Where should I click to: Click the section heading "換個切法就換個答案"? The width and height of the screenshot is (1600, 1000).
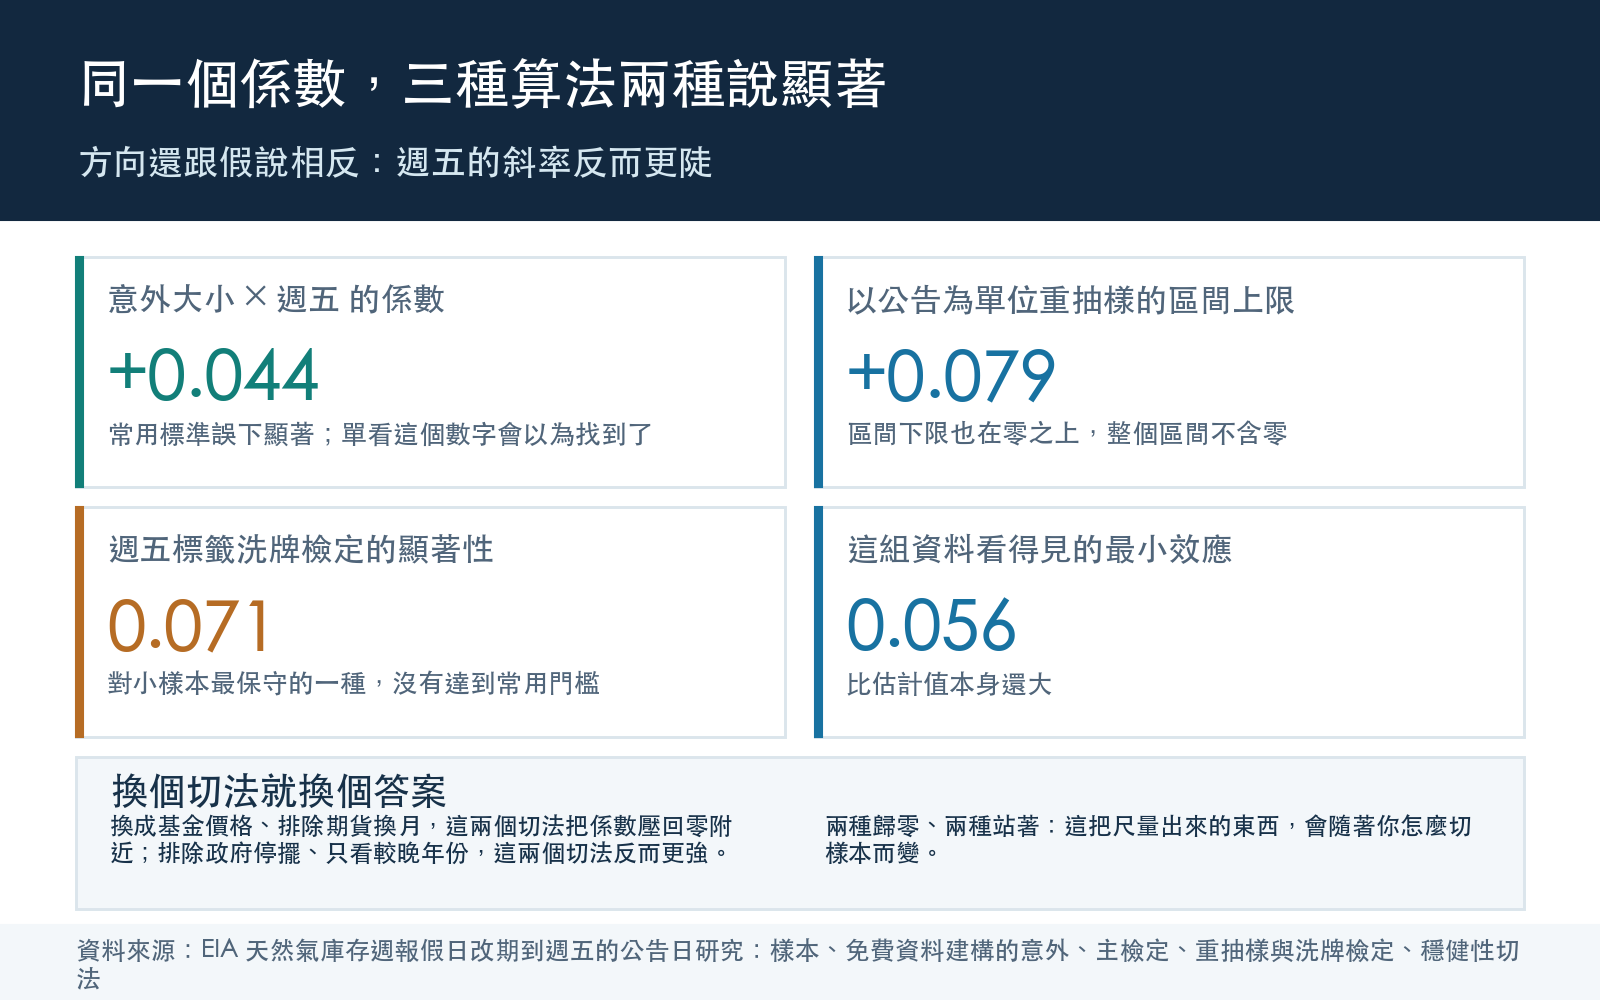(x=279, y=791)
